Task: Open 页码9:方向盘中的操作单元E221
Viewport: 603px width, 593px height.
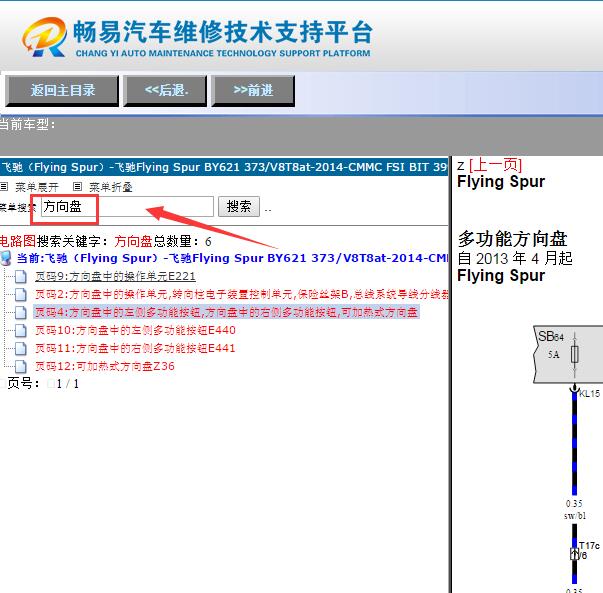Action: pos(115,277)
